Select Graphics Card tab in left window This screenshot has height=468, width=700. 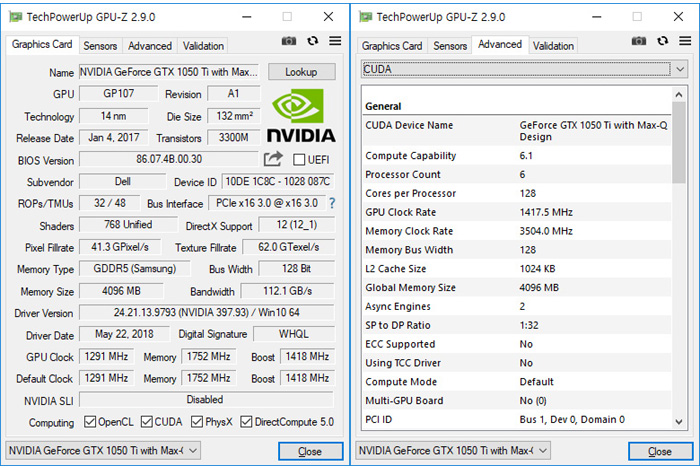pos(42,45)
